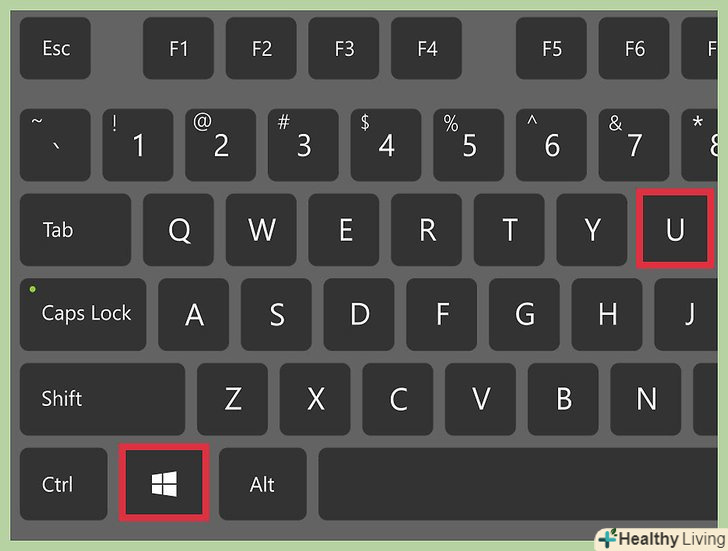Click the highlighted U key
This screenshot has width=728, height=551.
(x=675, y=229)
